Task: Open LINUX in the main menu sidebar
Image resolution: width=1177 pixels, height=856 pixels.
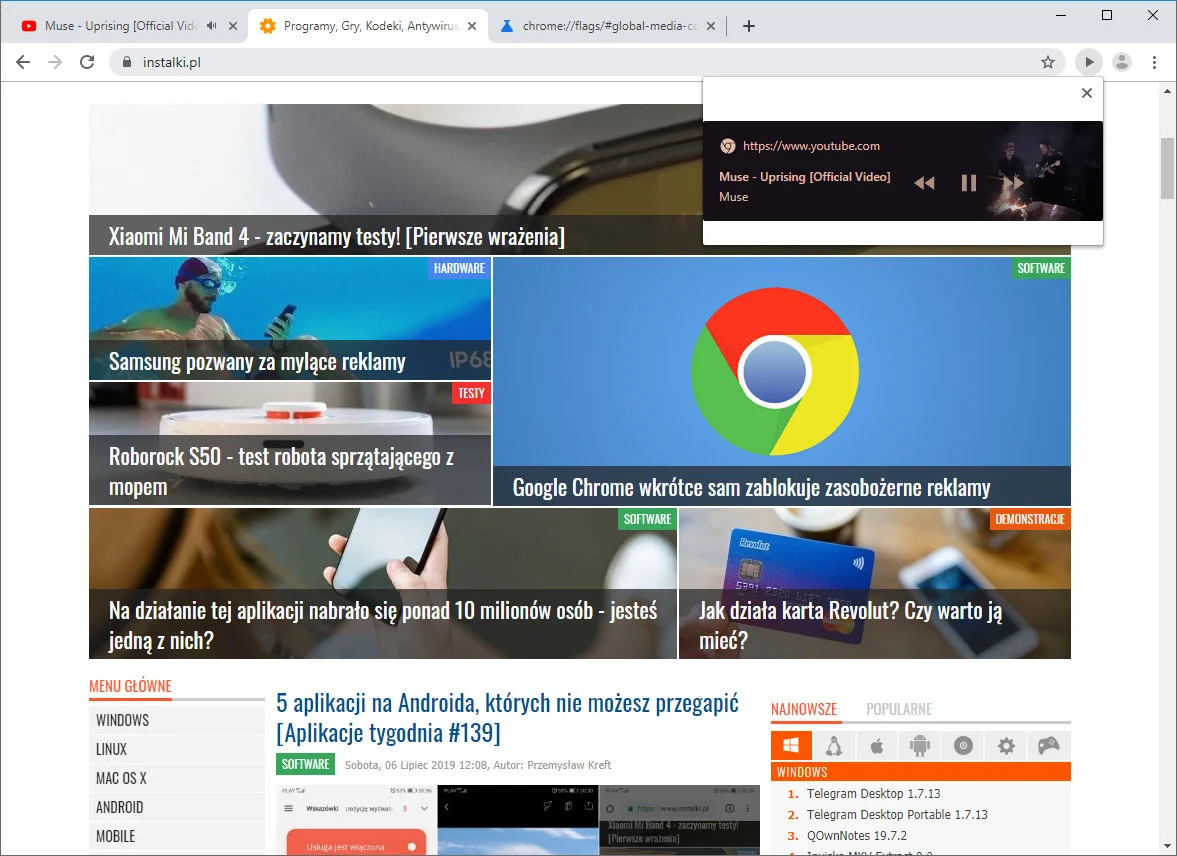Action: pos(111,749)
